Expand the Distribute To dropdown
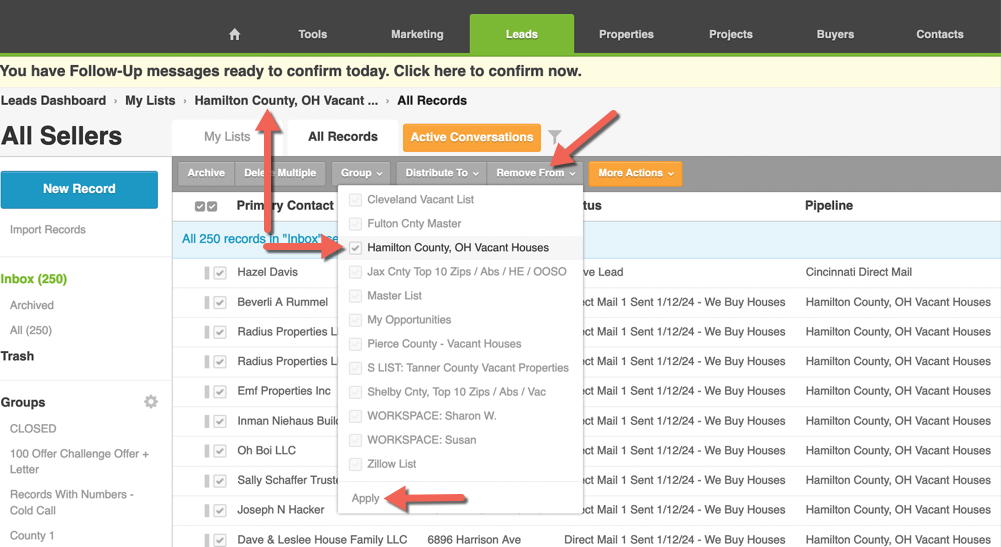The width and height of the screenshot is (1001, 547). tap(441, 173)
